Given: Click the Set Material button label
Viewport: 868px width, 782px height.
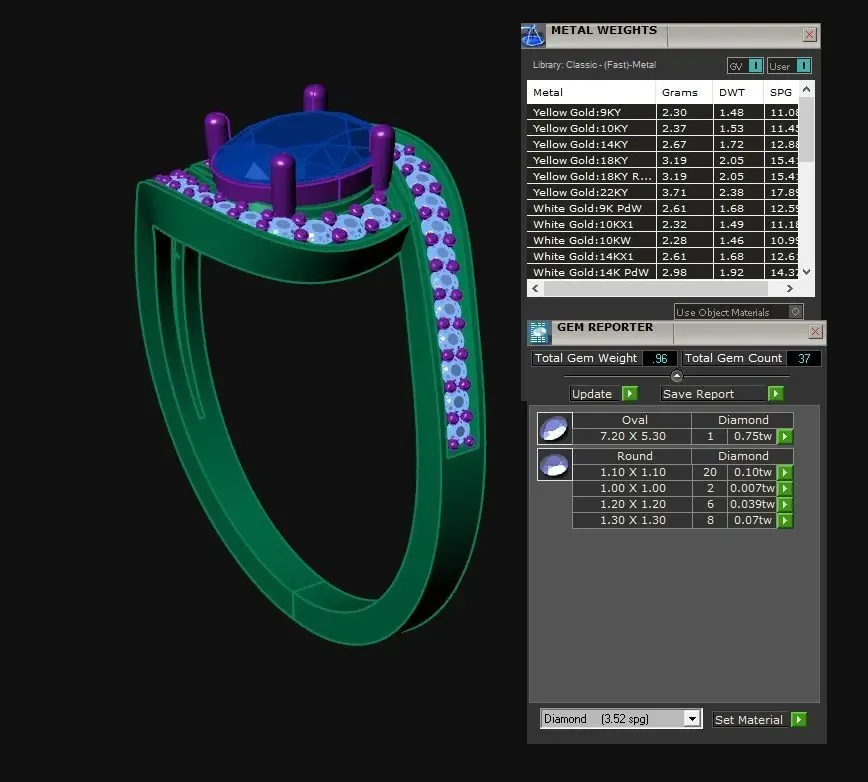Looking at the screenshot, I should (x=748, y=719).
